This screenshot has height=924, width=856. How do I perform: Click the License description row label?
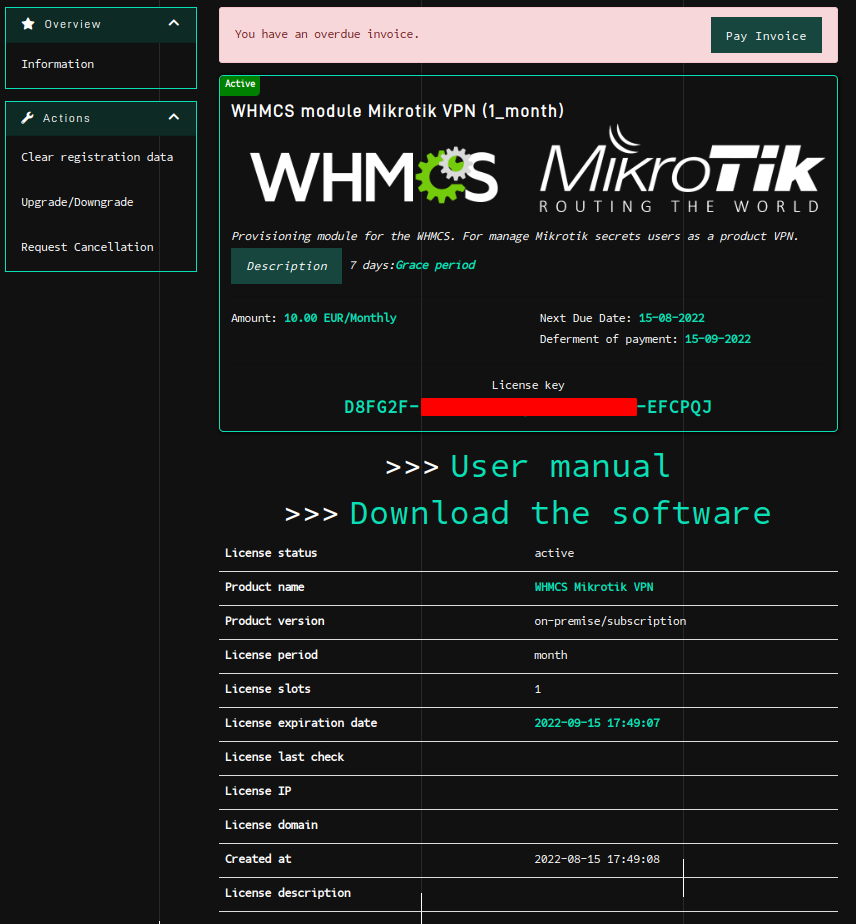tap(287, 893)
